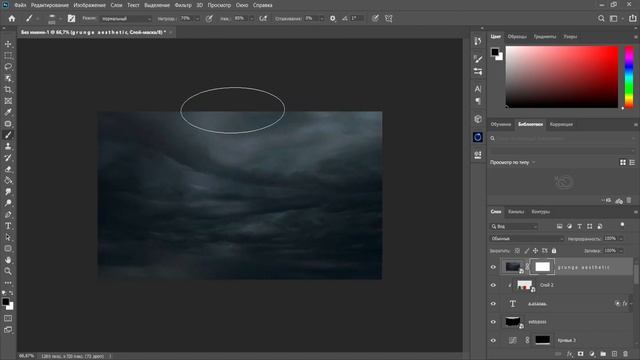Toggle lock transparent pixels
640x360 pixels.
(x=517, y=251)
